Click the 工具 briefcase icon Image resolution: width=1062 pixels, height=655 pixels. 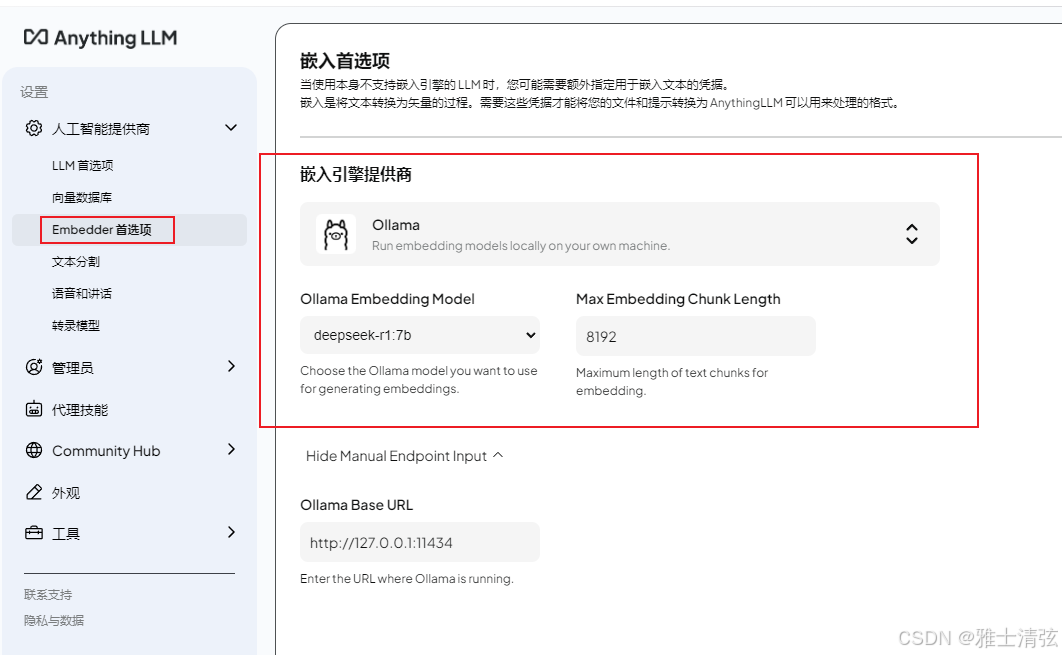pos(34,533)
